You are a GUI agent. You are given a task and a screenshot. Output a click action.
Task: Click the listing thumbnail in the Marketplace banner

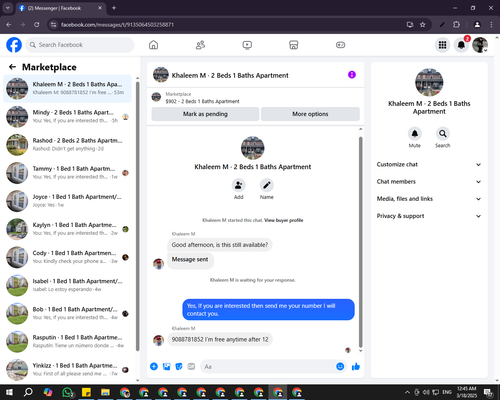pos(156,97)
